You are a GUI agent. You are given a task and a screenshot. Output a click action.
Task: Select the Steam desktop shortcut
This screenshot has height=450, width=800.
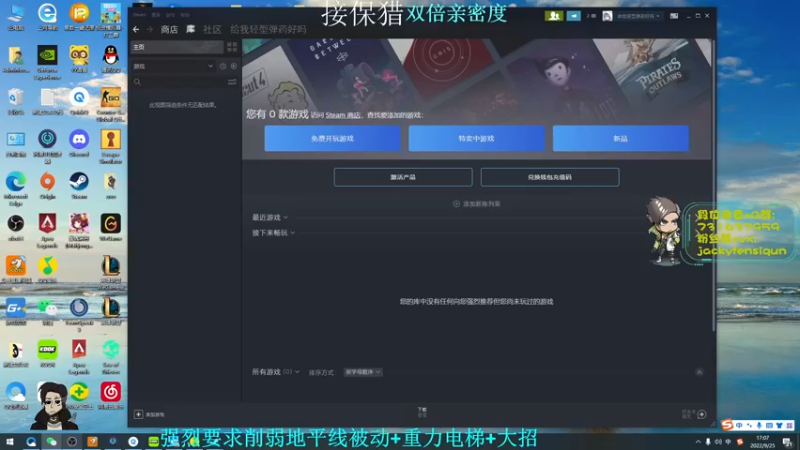point(79,186)
